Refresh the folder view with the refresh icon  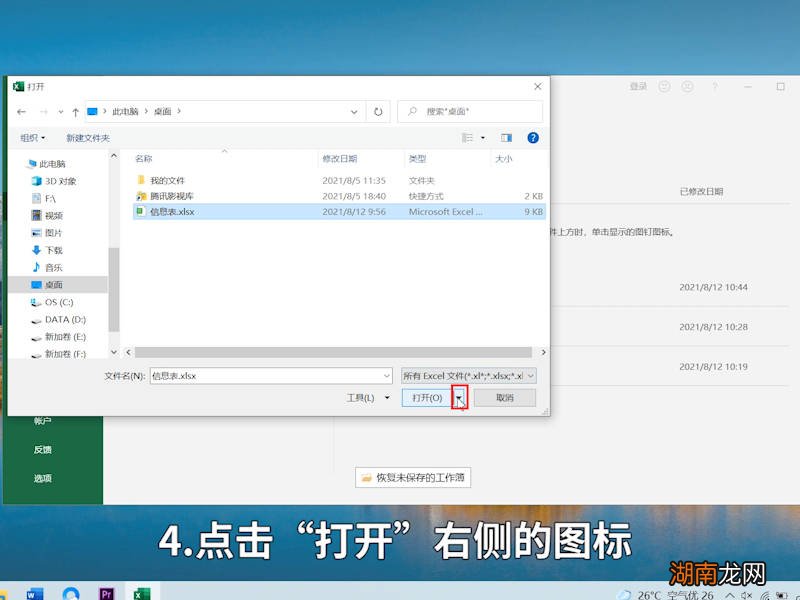[x=378, y=112]
